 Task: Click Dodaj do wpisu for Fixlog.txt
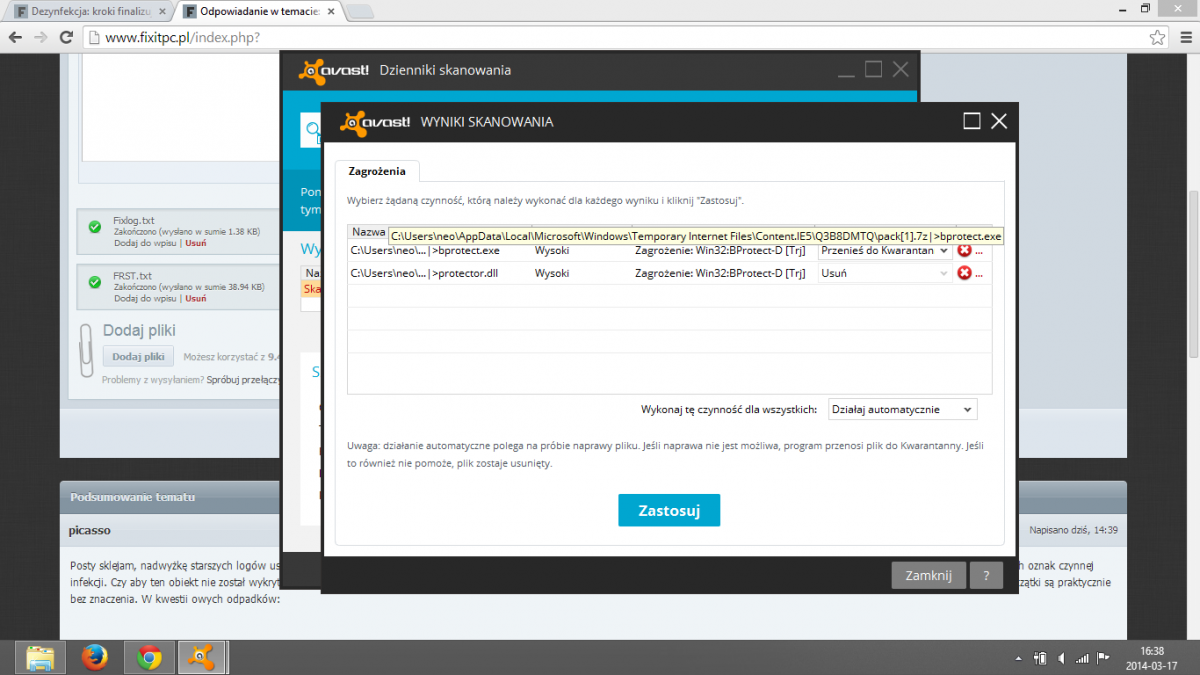[145, 242]
